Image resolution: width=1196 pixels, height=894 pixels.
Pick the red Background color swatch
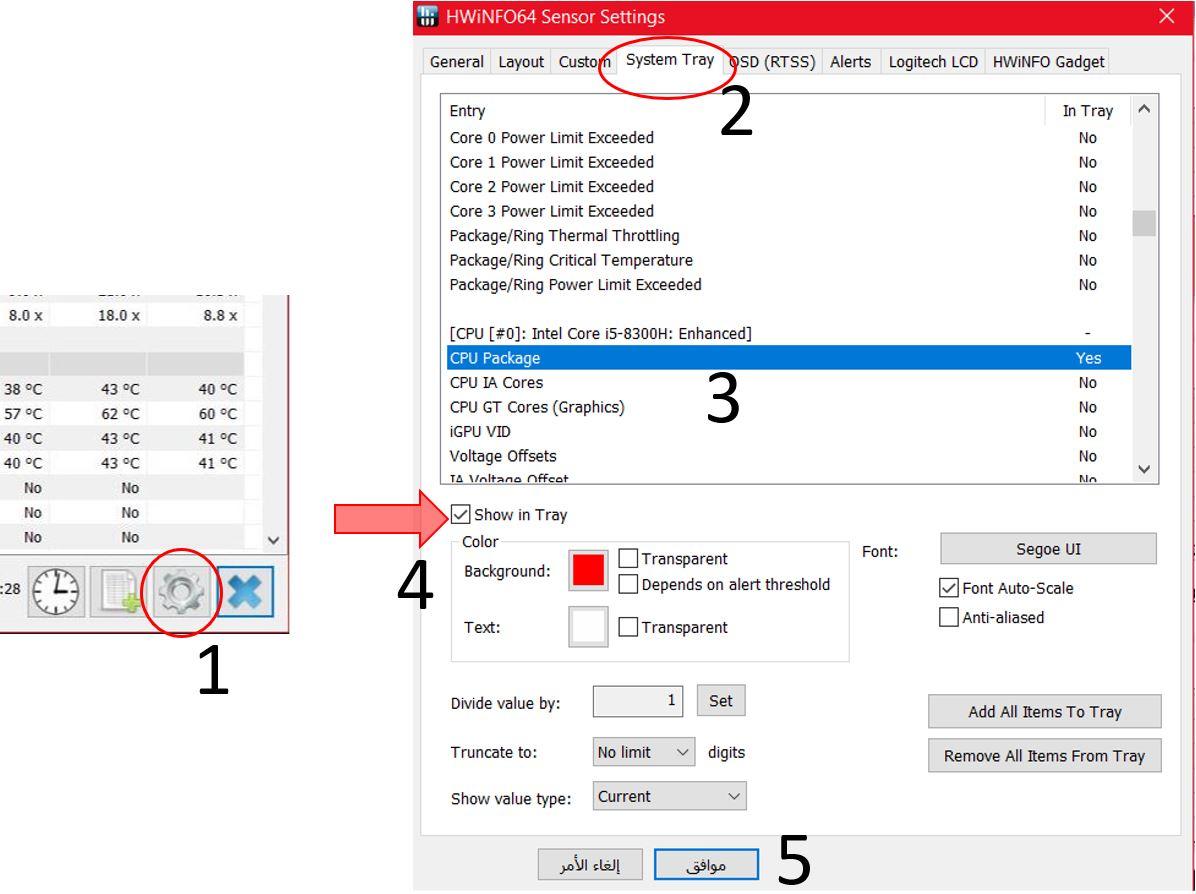coord(588,570)
